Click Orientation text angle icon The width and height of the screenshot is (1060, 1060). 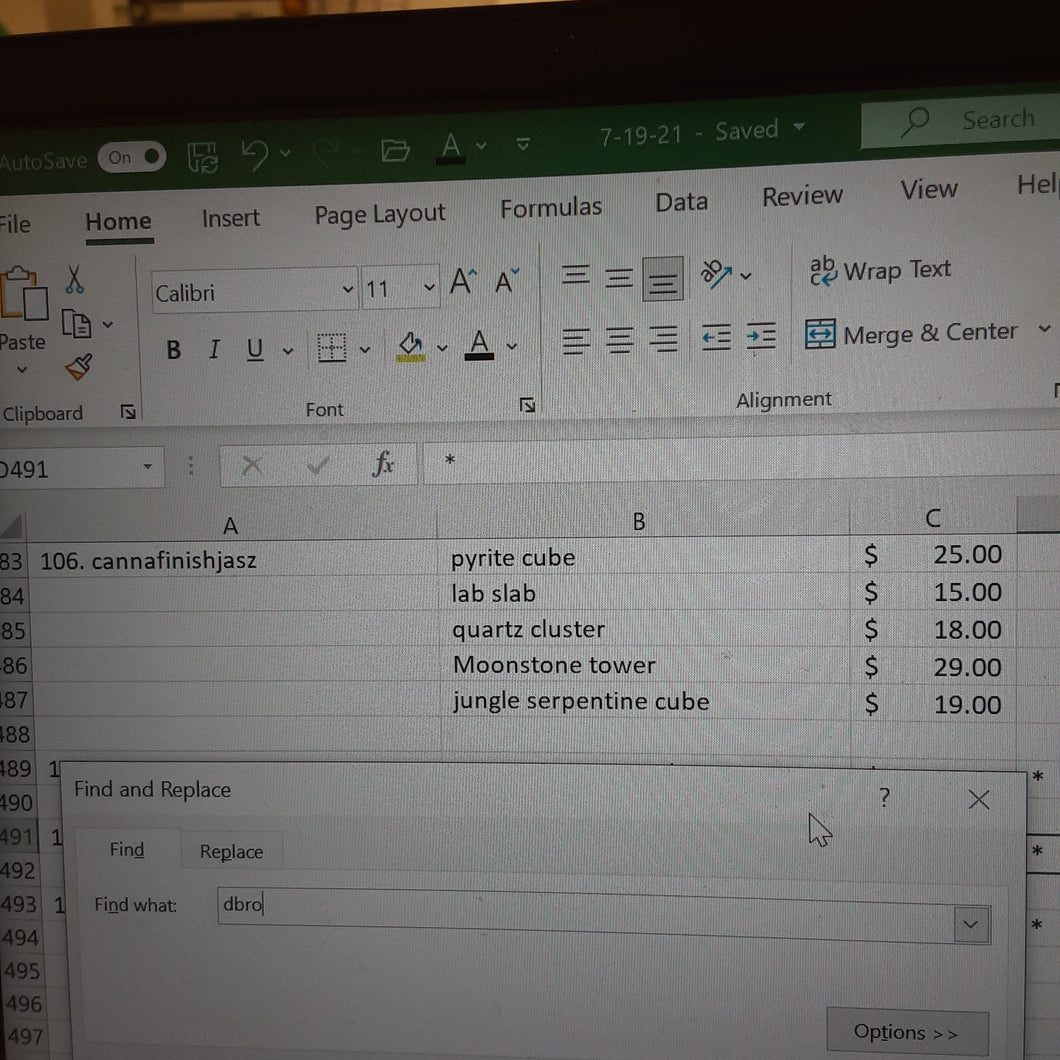[x=716, y=274]
